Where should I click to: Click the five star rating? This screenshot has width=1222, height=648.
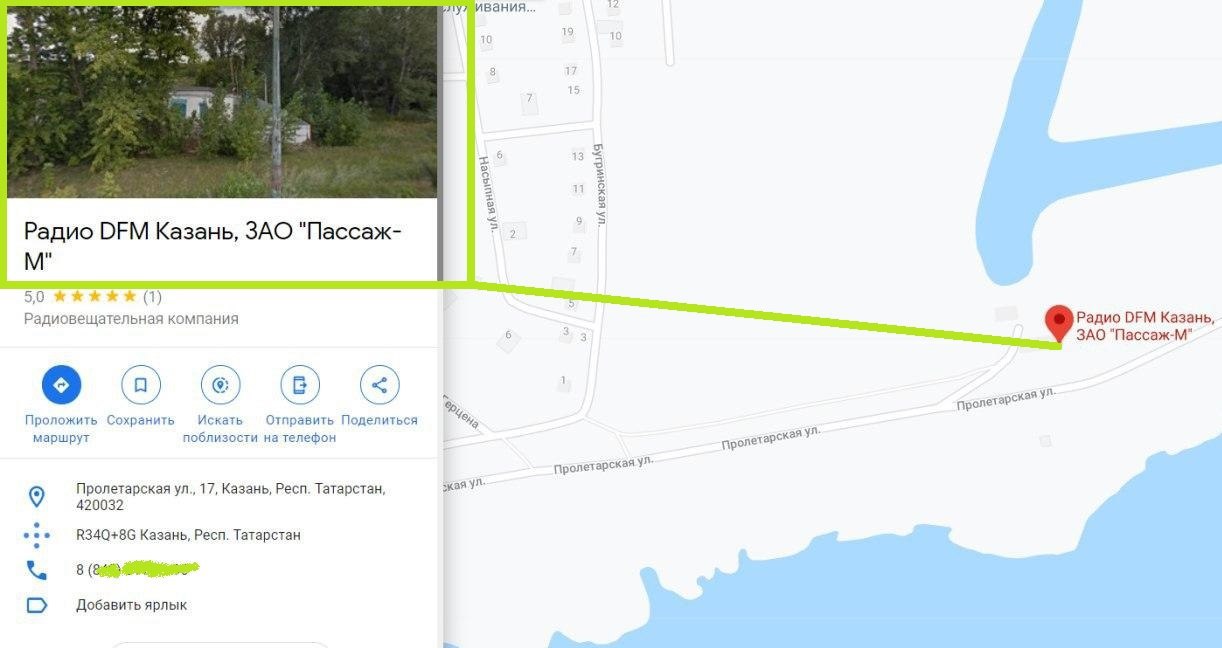(x=94, y=296)
